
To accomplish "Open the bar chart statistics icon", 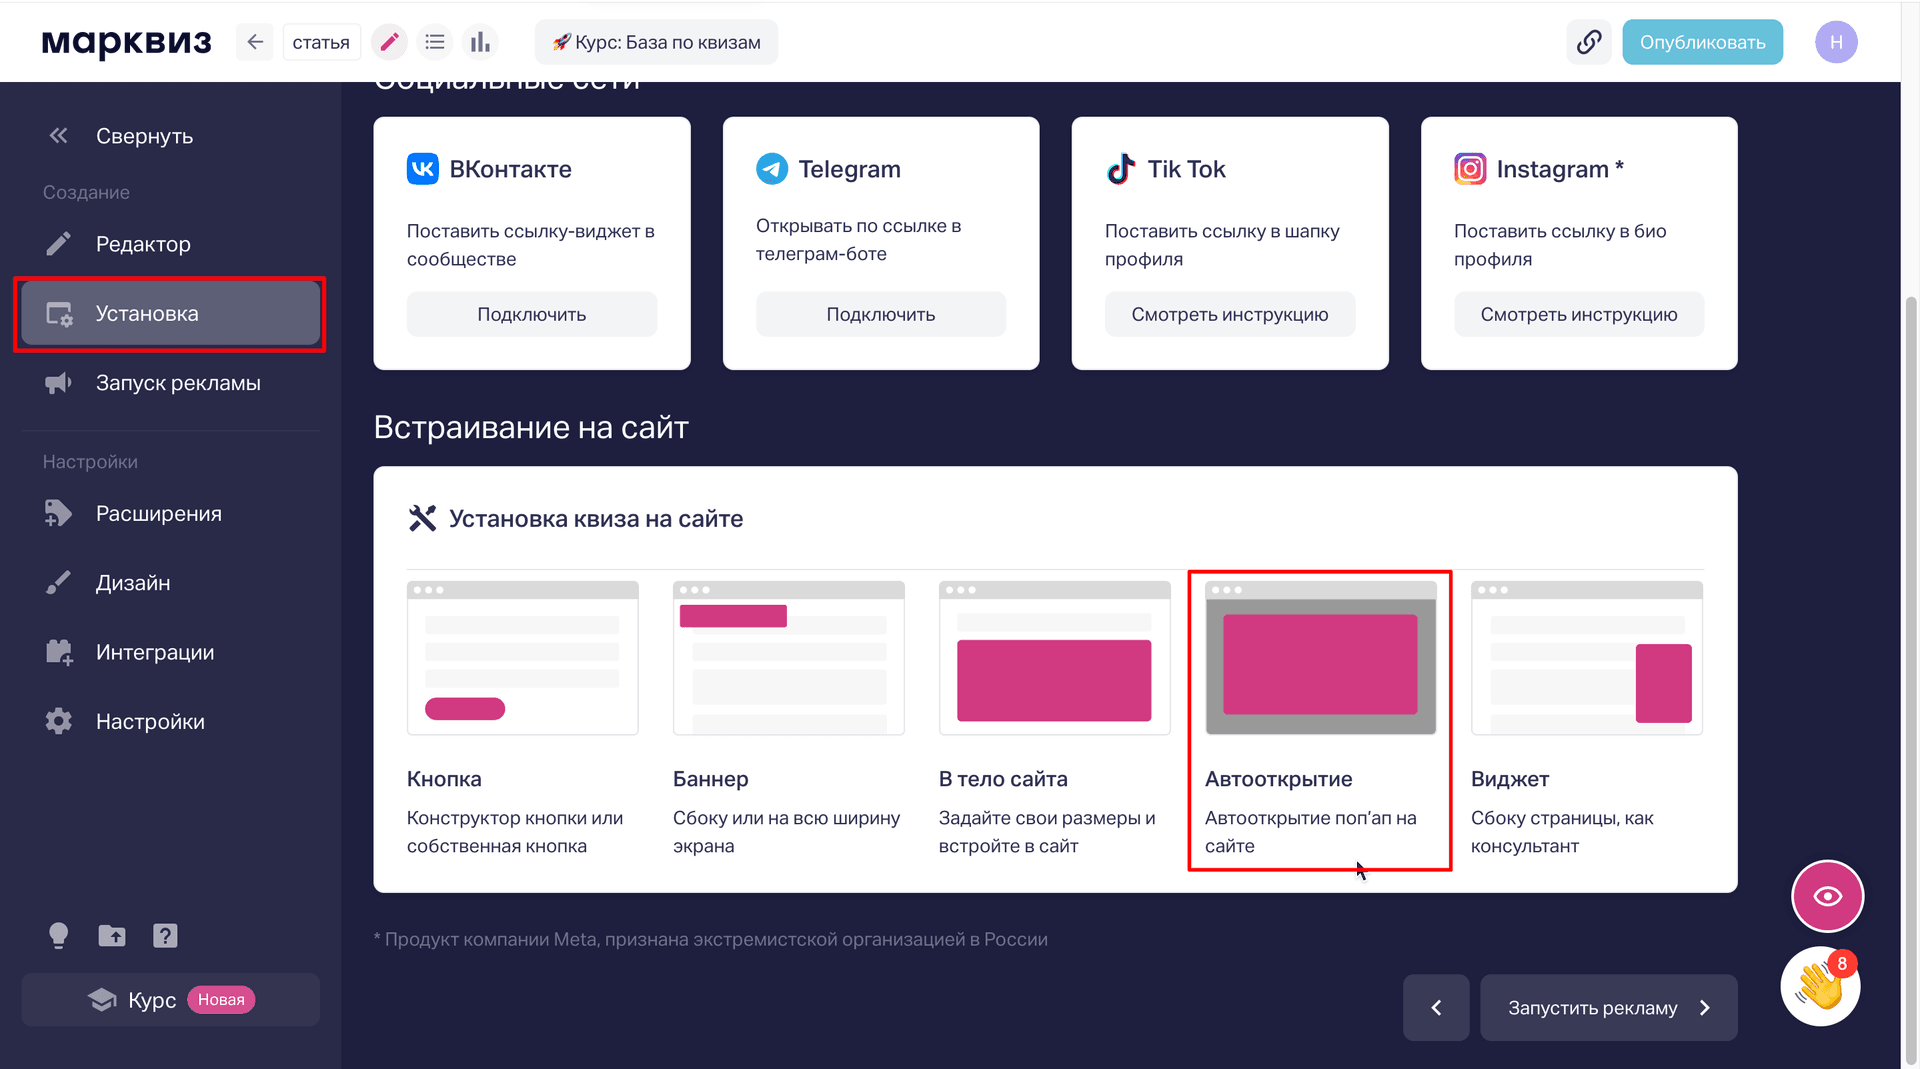I will [x=481, y=42].
